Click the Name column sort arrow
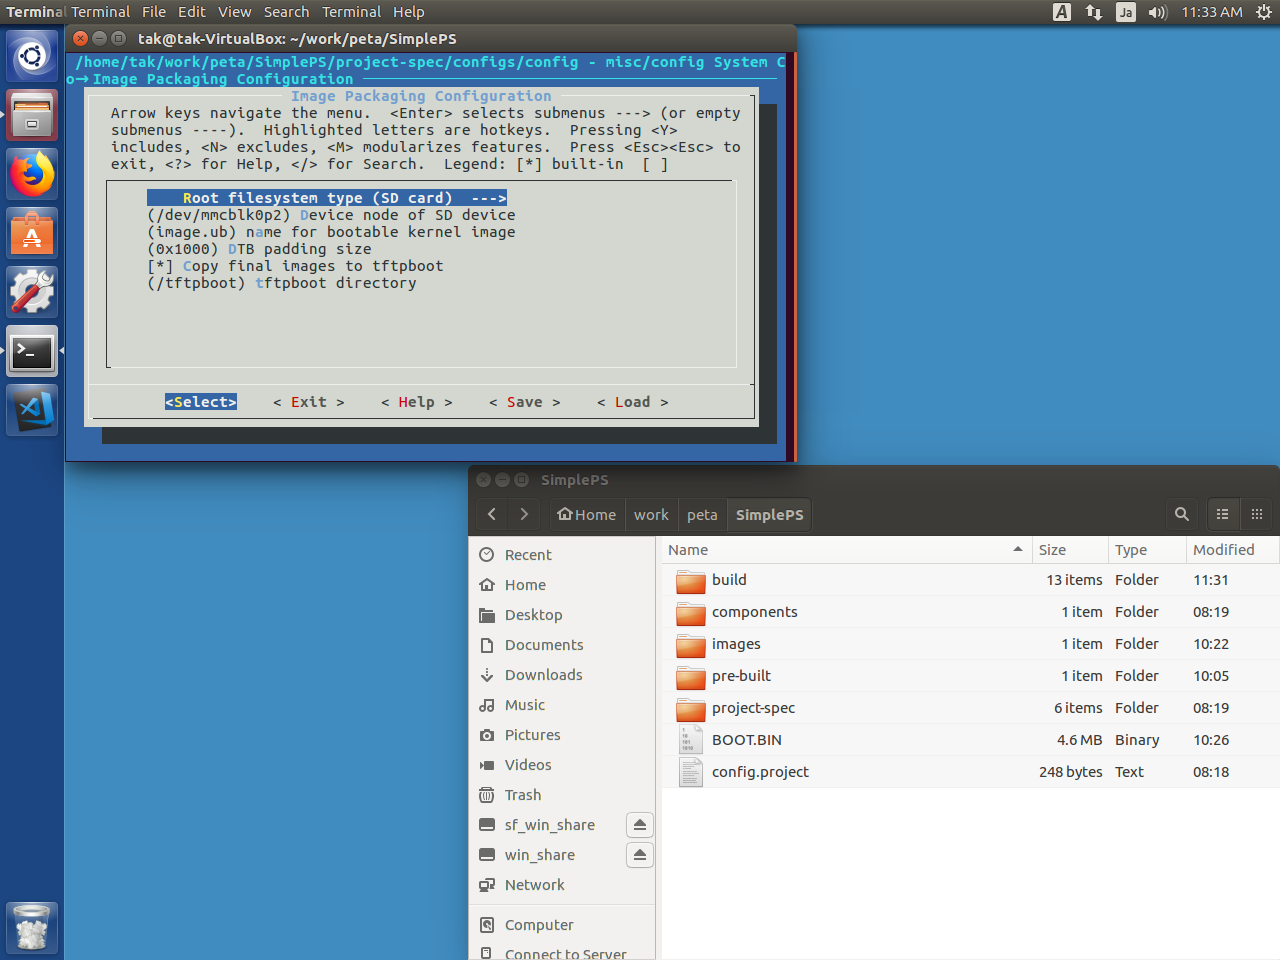 tap(1018, 550)
